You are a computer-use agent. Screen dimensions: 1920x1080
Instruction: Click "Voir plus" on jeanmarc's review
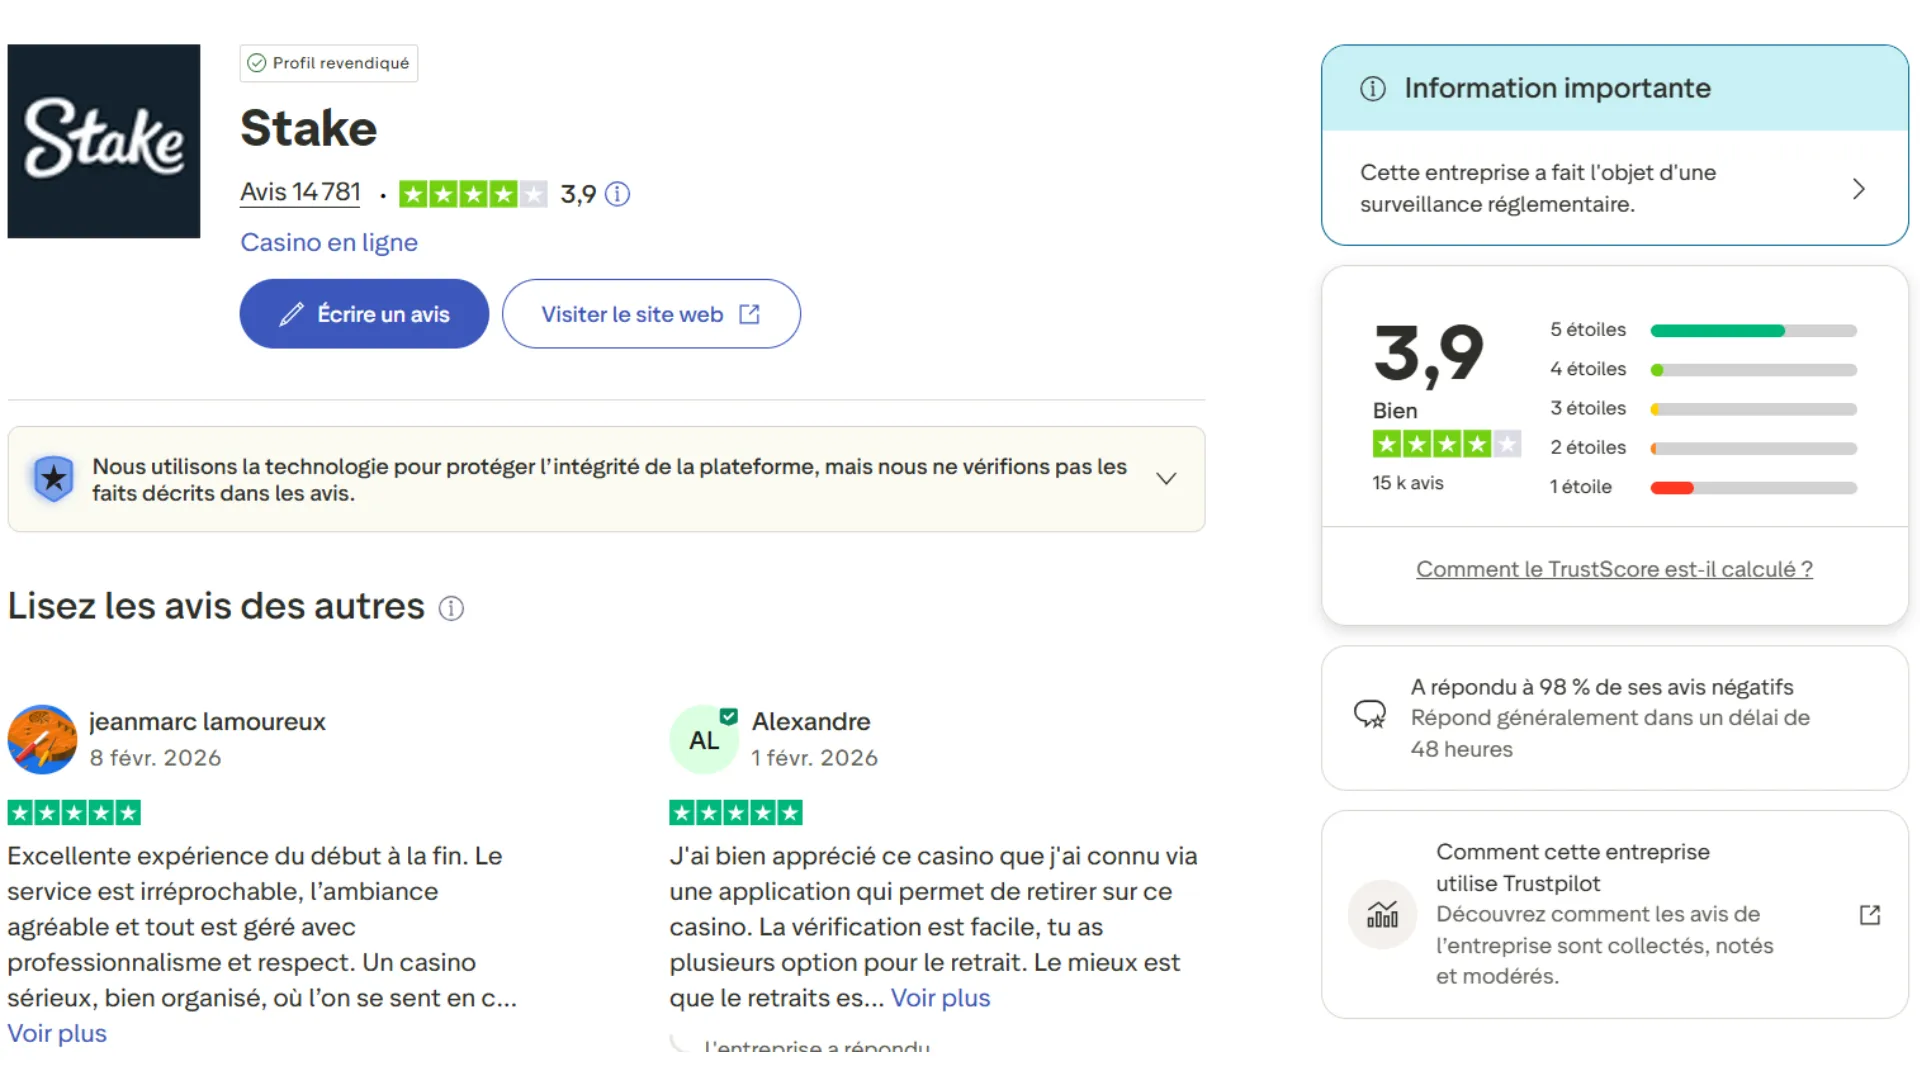[56, 1033]
